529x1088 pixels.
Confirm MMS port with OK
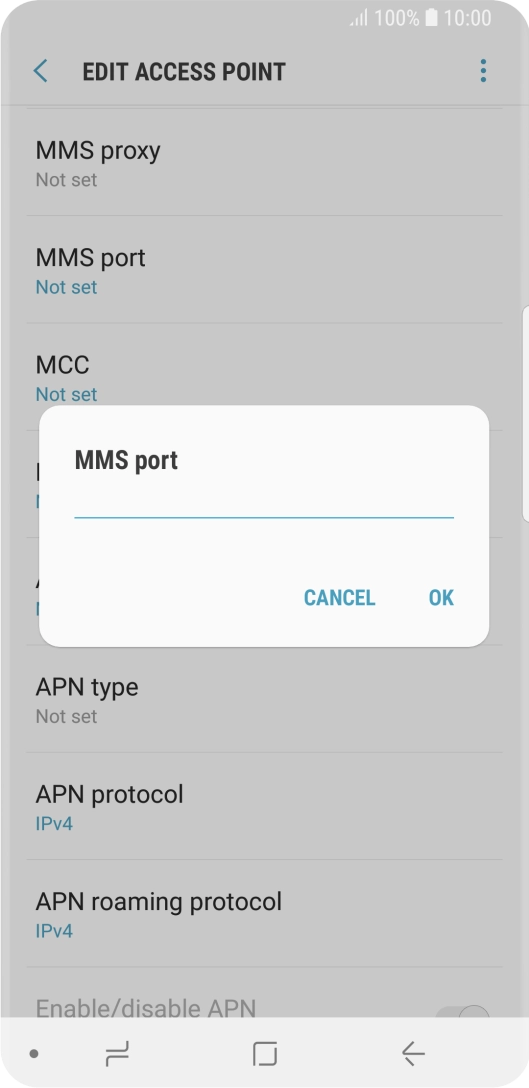tap(441, 597)
